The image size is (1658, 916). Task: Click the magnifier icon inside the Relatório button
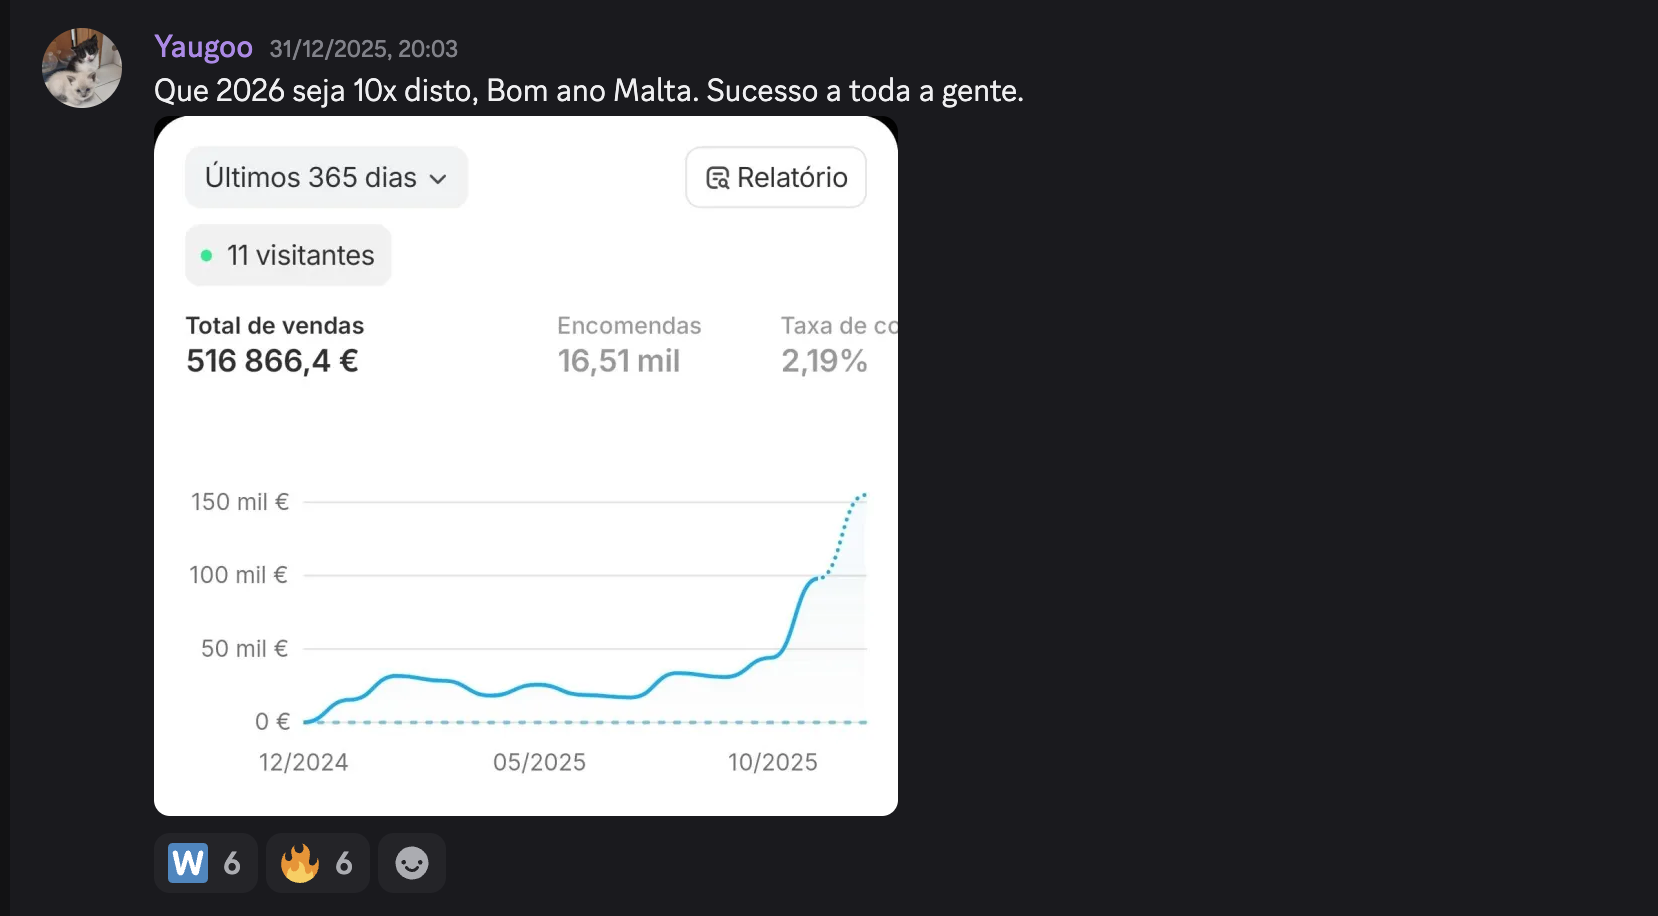716,177
